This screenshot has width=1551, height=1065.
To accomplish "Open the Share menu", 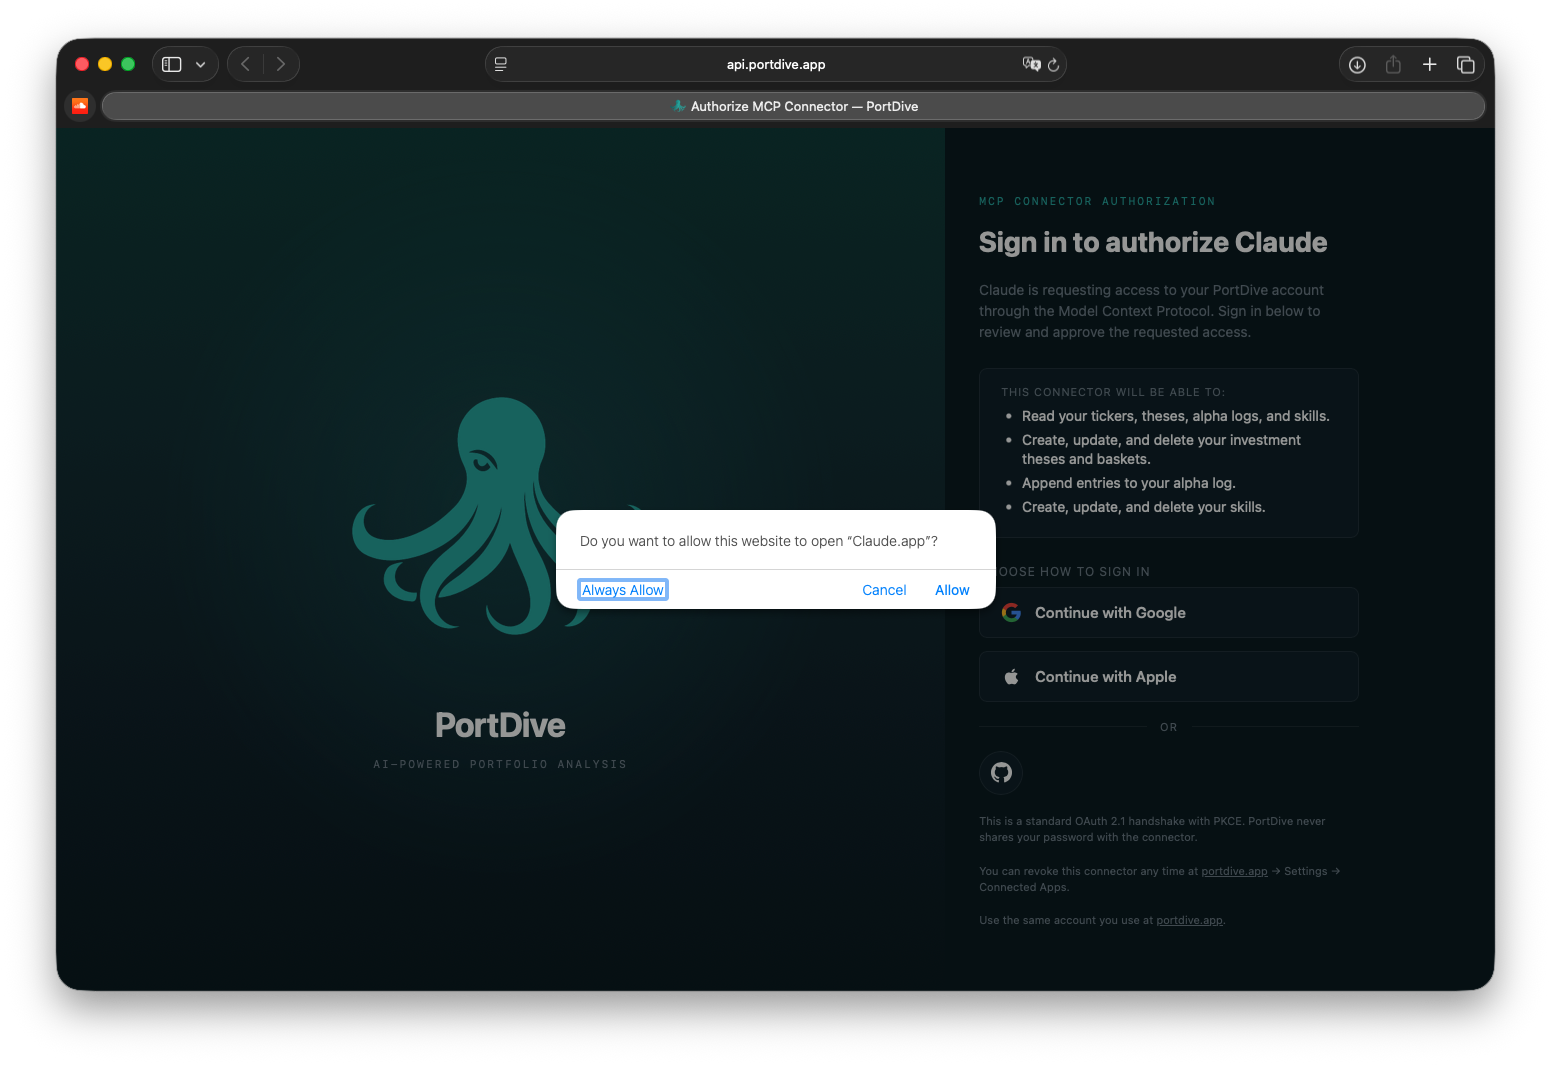I will point(1393,64).
